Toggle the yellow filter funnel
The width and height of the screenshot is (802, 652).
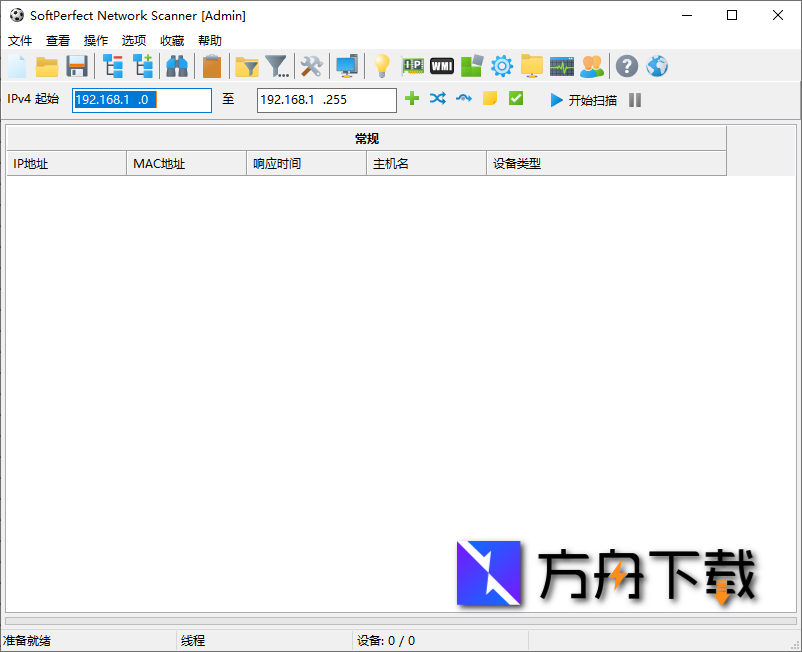(246, 65)
